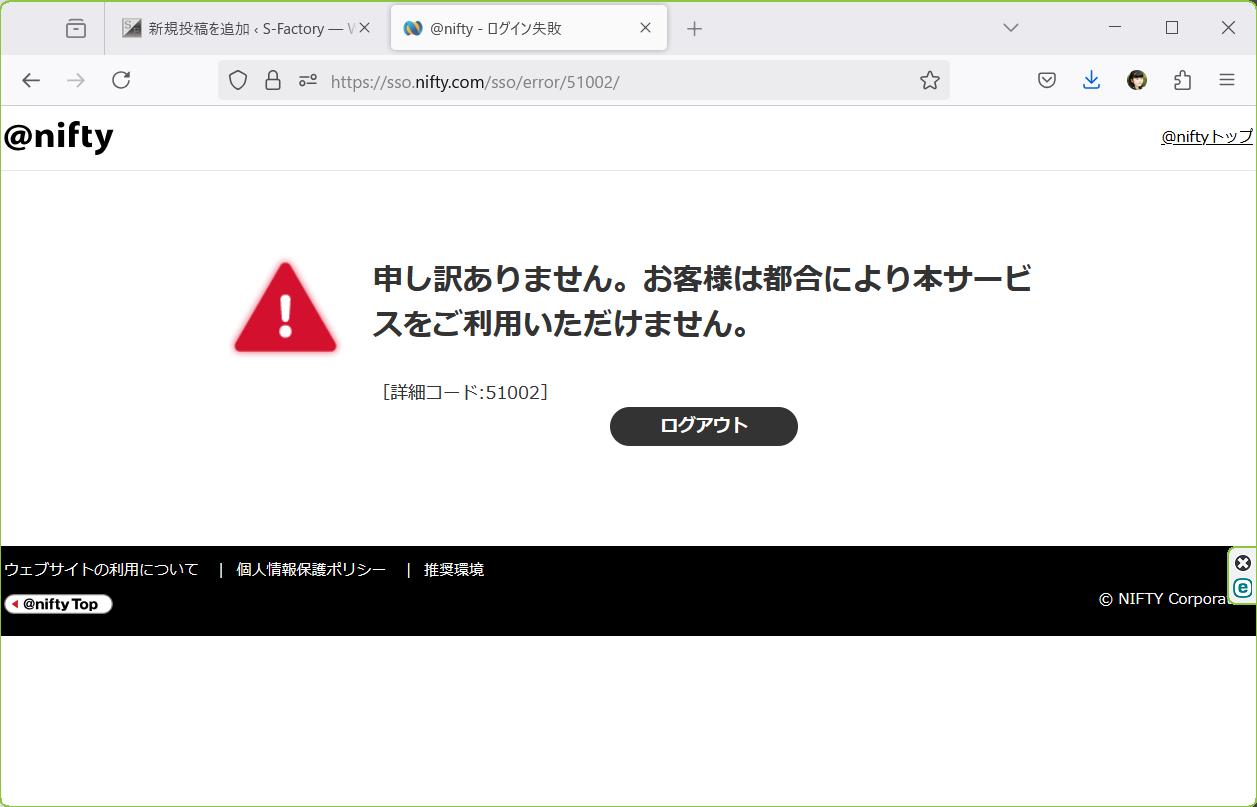1257x807 pixels.
Task: Expand the list all tabs chevron
Action: coord(1011,28)
